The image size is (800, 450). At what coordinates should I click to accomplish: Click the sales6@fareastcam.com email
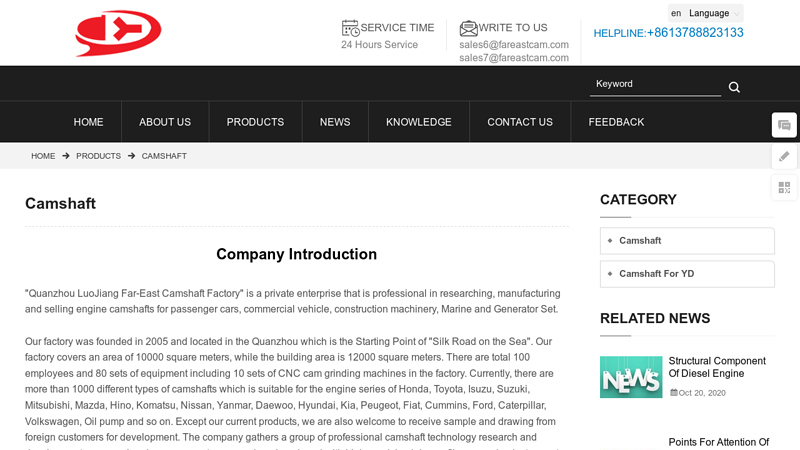tap(514, 45)
